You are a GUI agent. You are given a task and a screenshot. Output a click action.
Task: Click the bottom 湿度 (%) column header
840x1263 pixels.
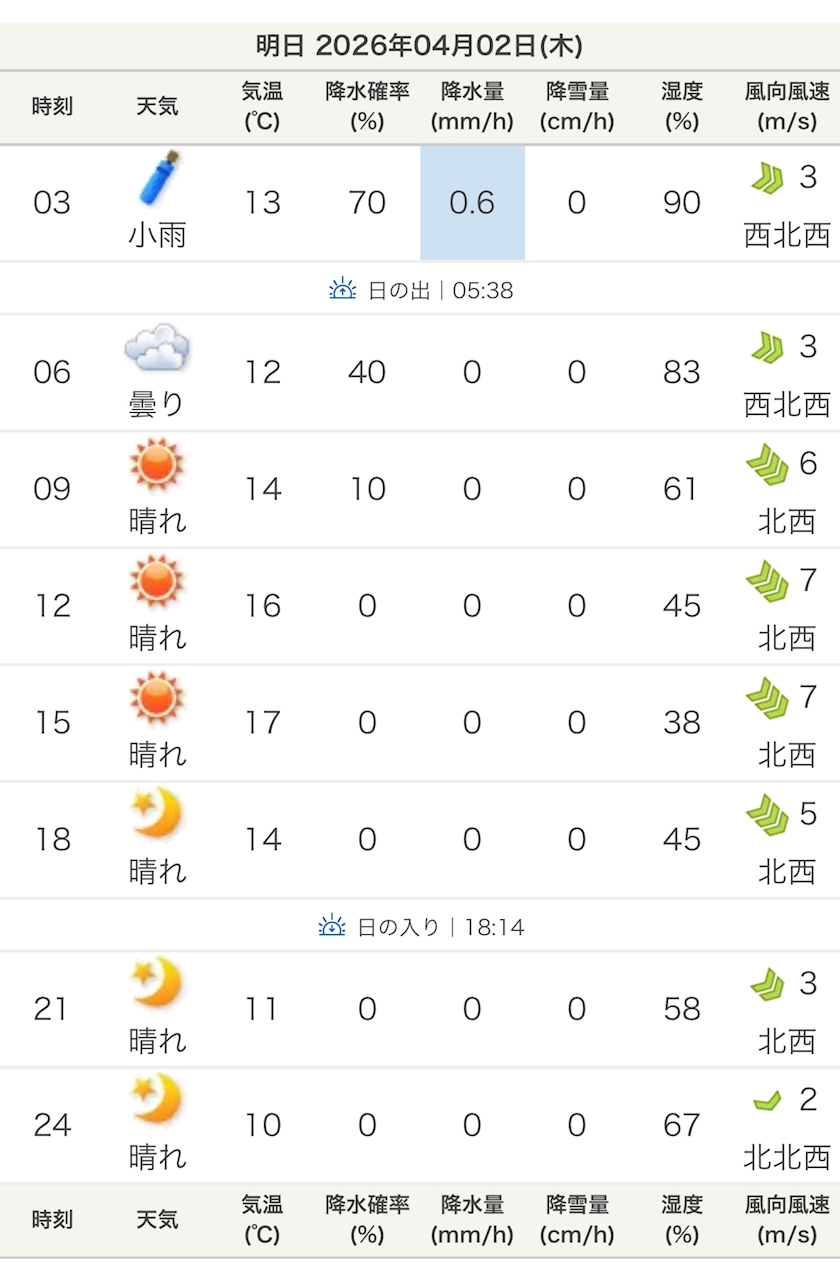[682, 1220]
